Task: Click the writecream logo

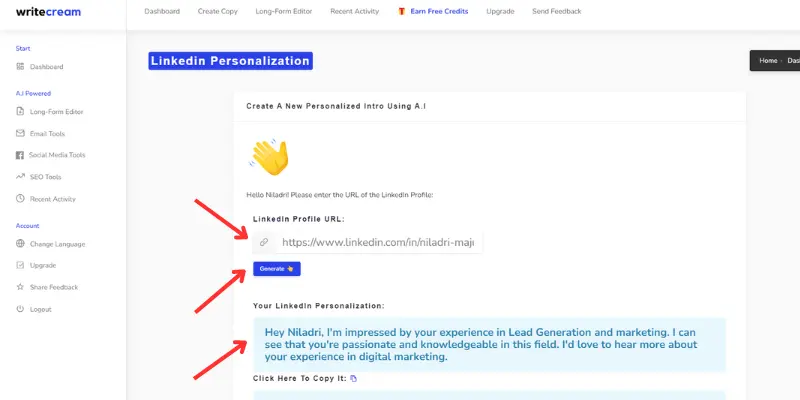Action: click(48, 12)
